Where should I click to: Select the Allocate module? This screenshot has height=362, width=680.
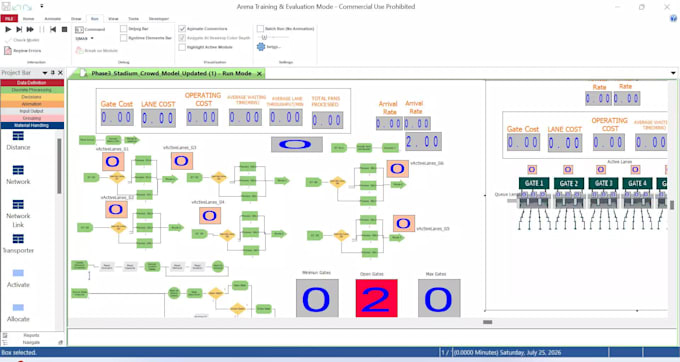point(18,312)
